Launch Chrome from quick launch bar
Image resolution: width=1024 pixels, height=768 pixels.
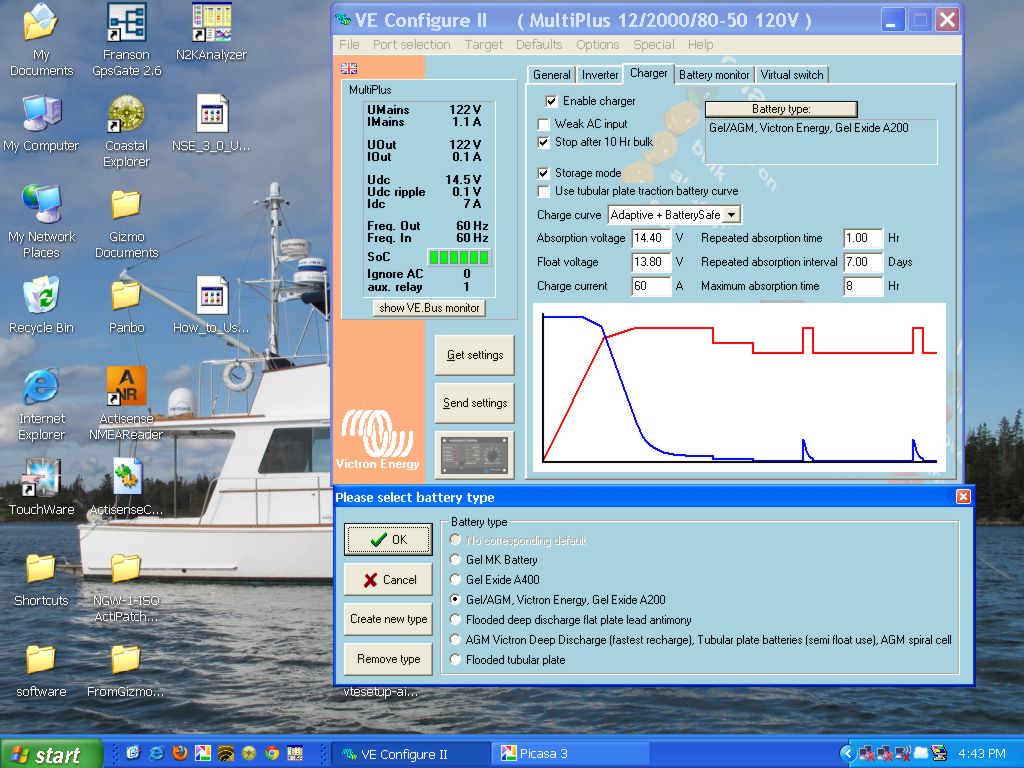tap(272, 753)
